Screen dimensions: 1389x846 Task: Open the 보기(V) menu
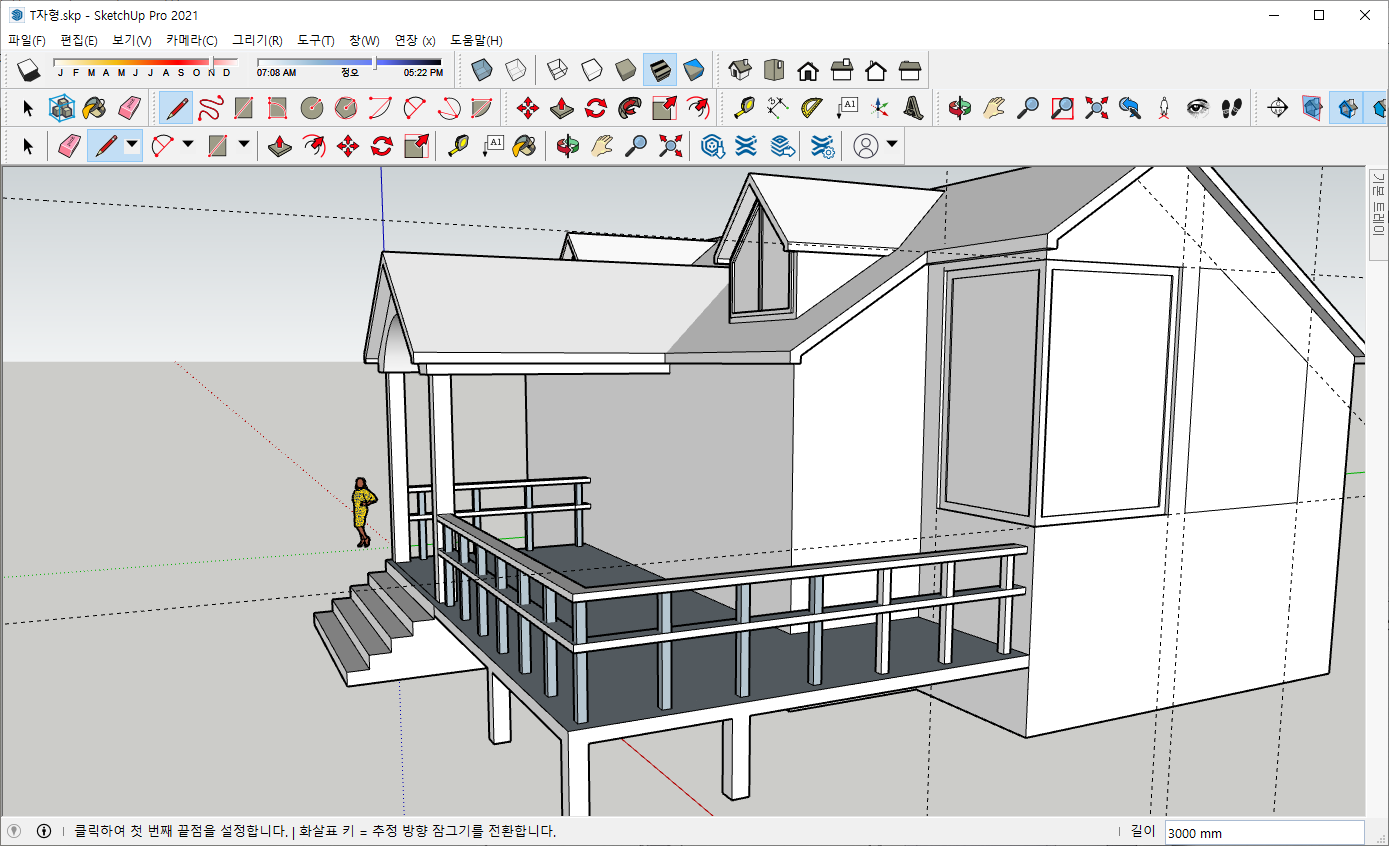[x=132, y=41]
